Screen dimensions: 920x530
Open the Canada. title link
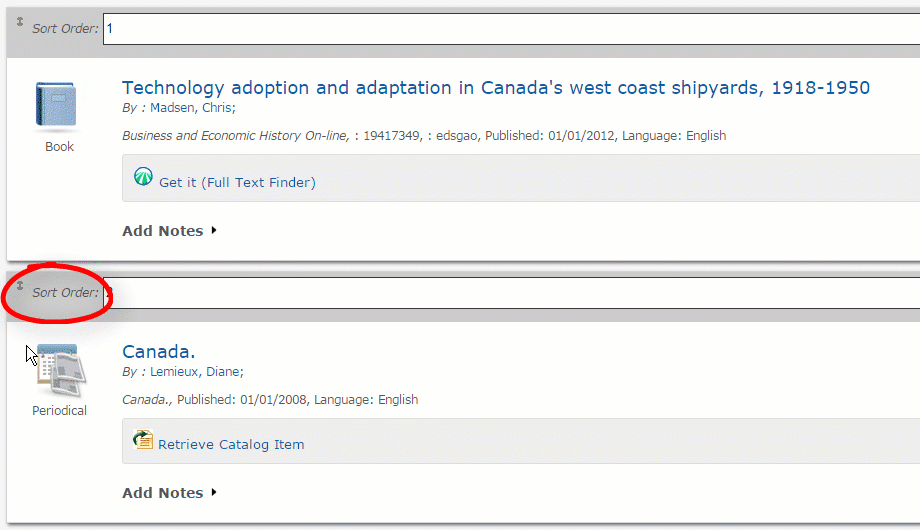pos(158,352)
